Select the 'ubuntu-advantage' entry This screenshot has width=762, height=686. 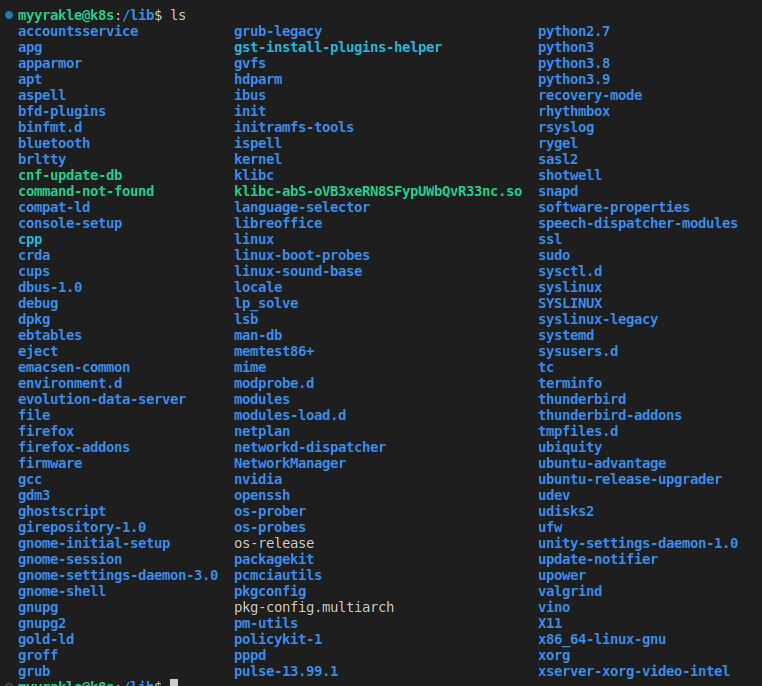(602, 463)
